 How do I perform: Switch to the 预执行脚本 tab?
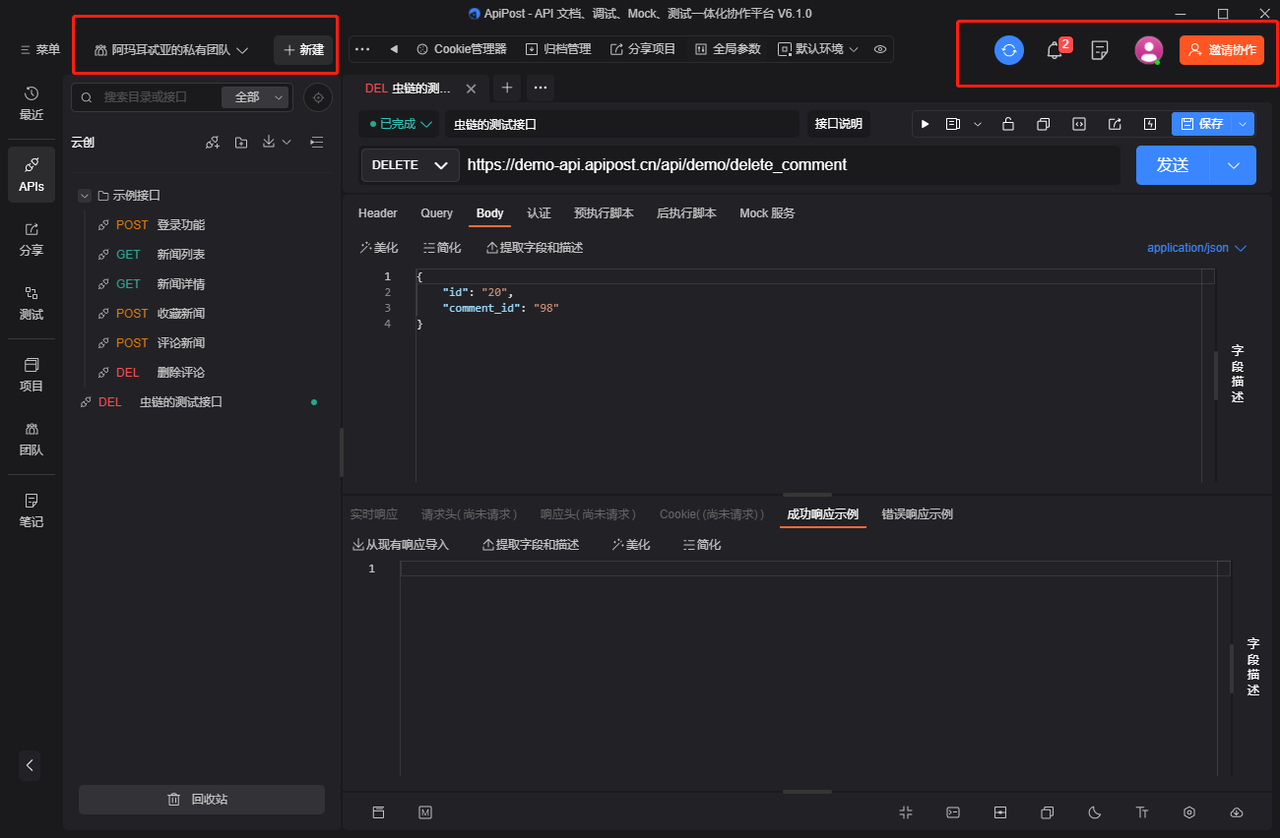tap(604, 213)
